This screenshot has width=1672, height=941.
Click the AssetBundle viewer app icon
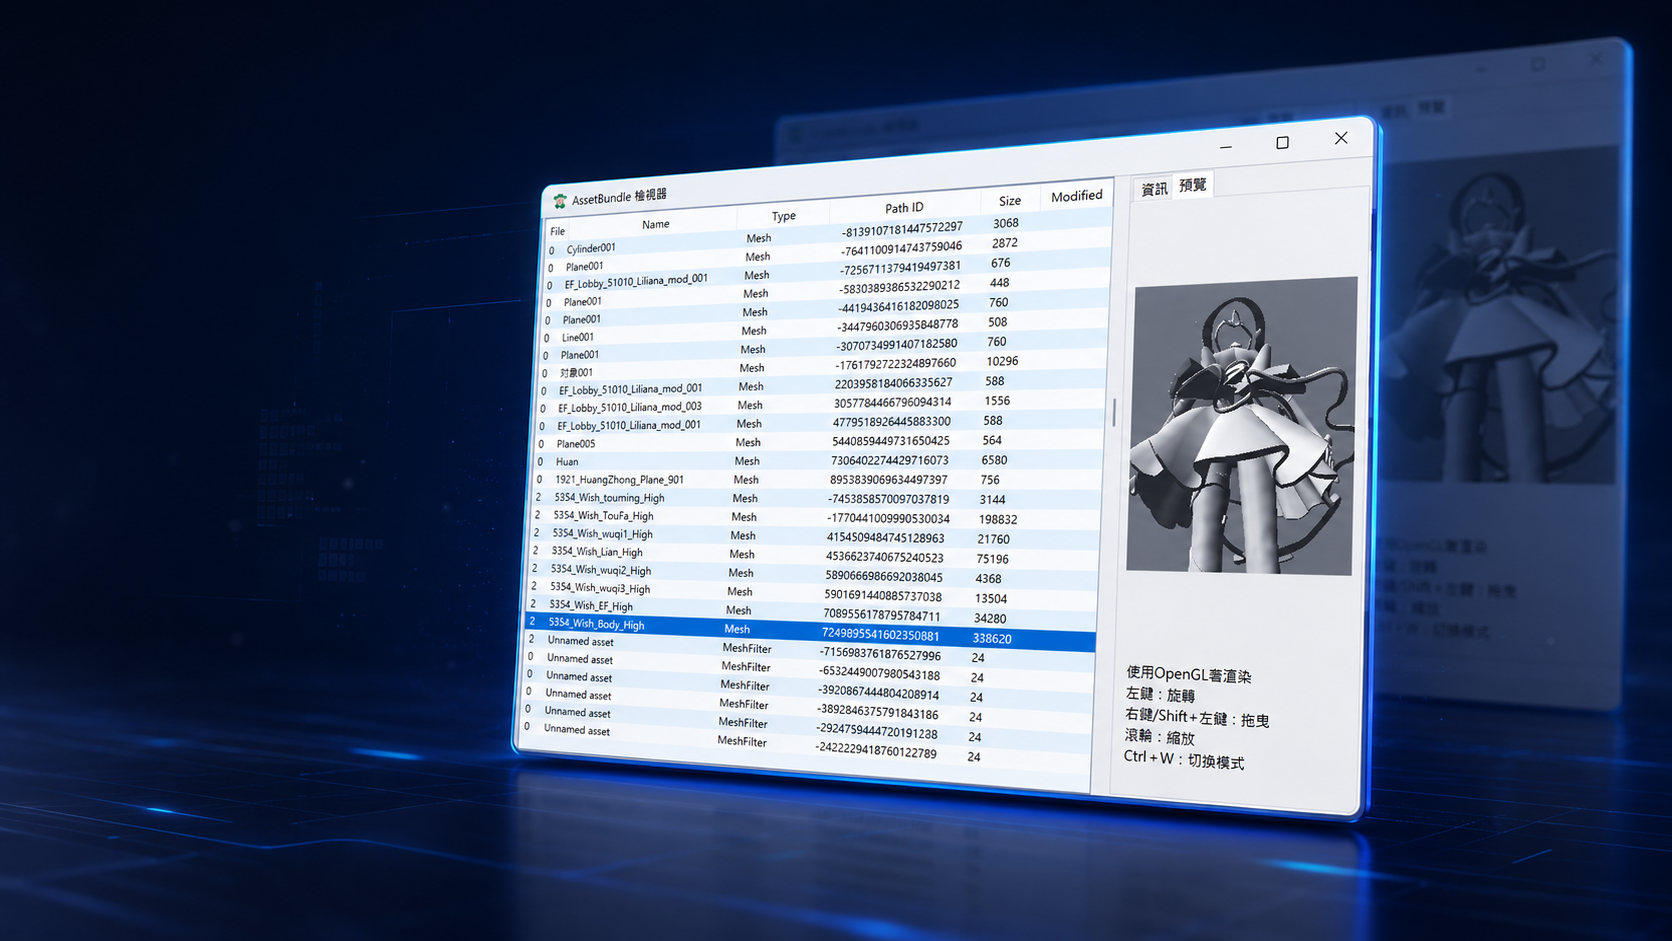560,201
